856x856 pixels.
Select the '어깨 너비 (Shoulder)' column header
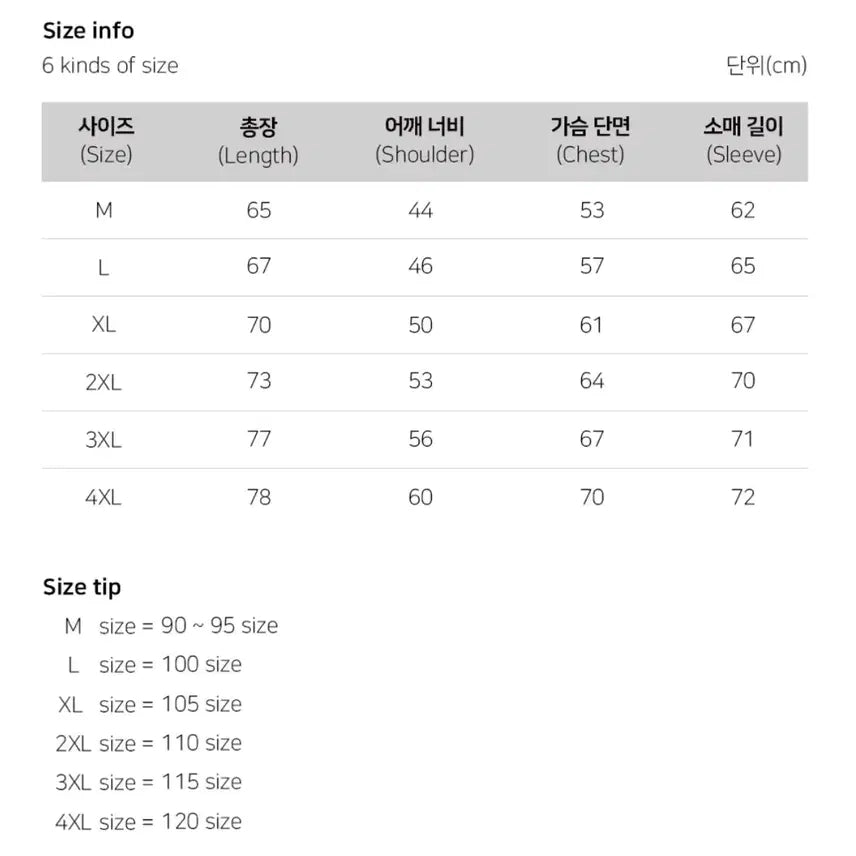tap(424, 141)
